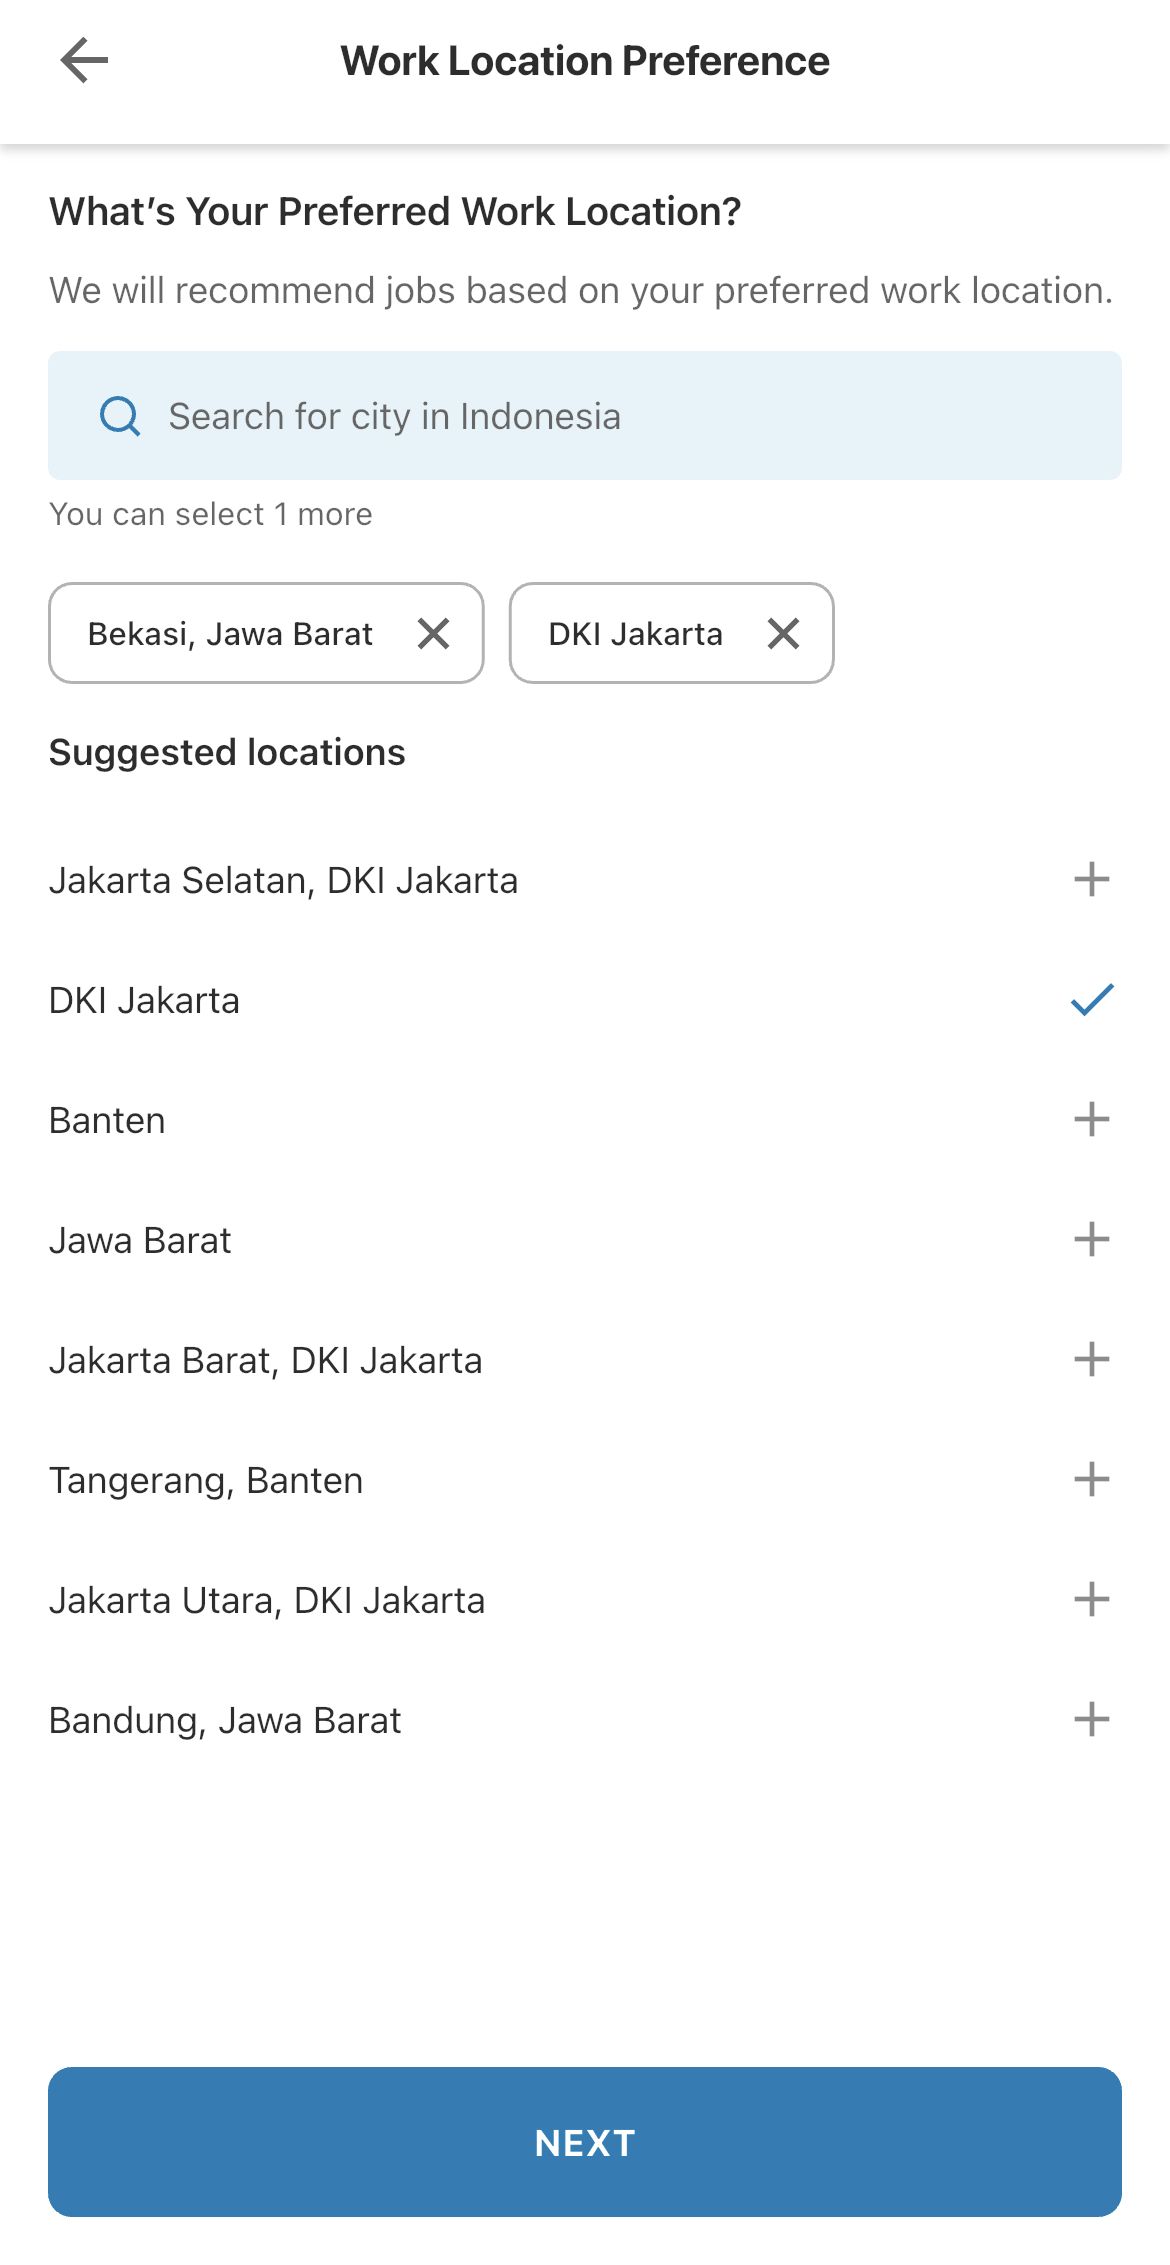Add Jakarta Barat with plus icon
Image resolution: width=1170 pixels, height=2265 pixels.
click(1091, 1360)
